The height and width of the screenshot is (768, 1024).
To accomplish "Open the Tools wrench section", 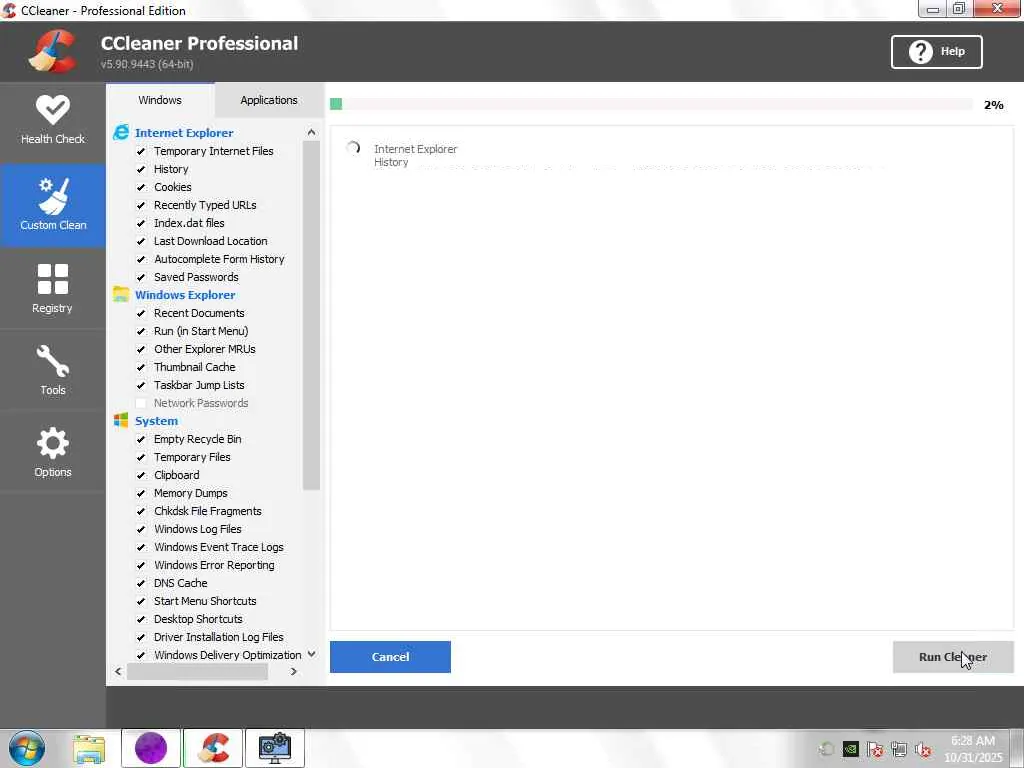I will tap(52, 370).
